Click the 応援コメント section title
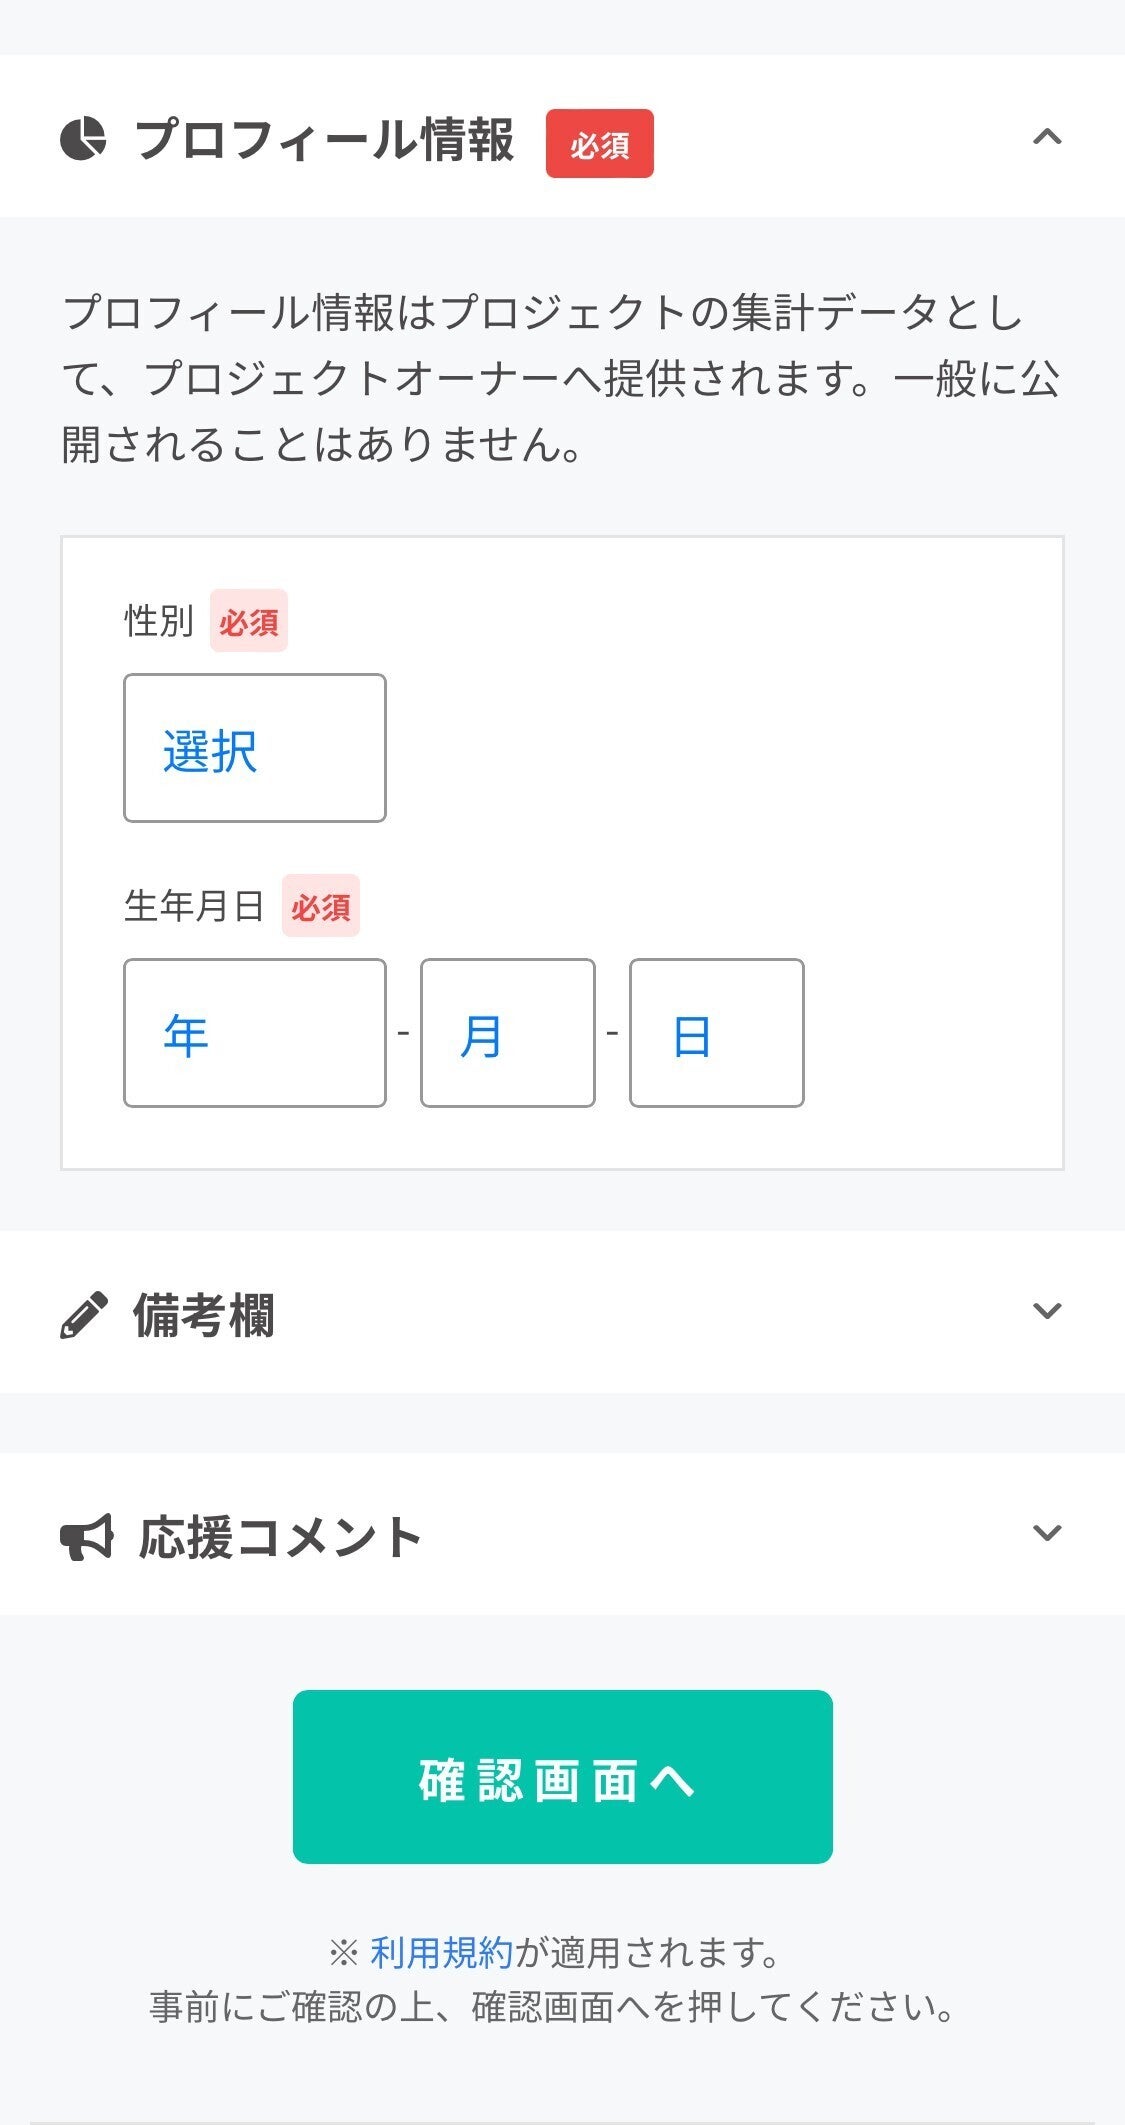The height and width of the screenshot is (2125, 1125). (280, 1537)
